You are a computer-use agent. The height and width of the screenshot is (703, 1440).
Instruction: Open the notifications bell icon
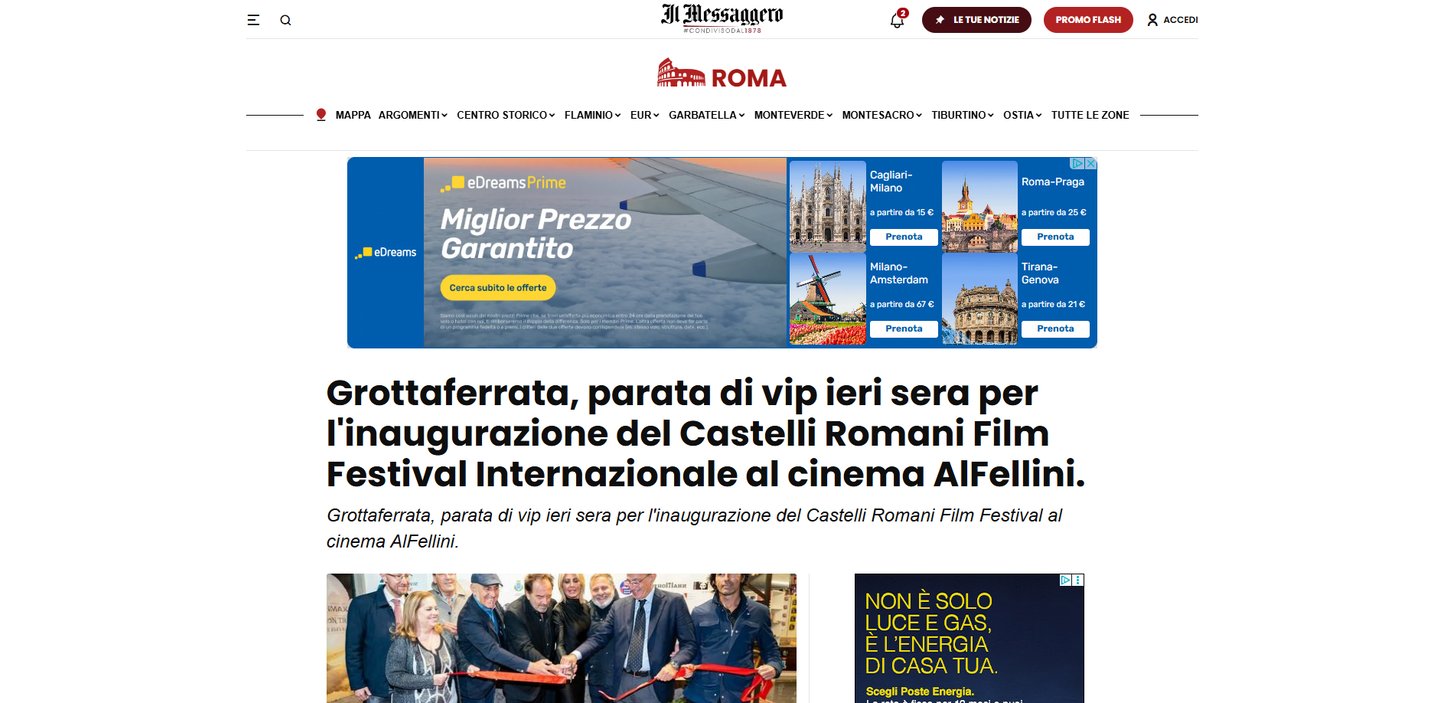pyautogui.click(x=897, y=20)
